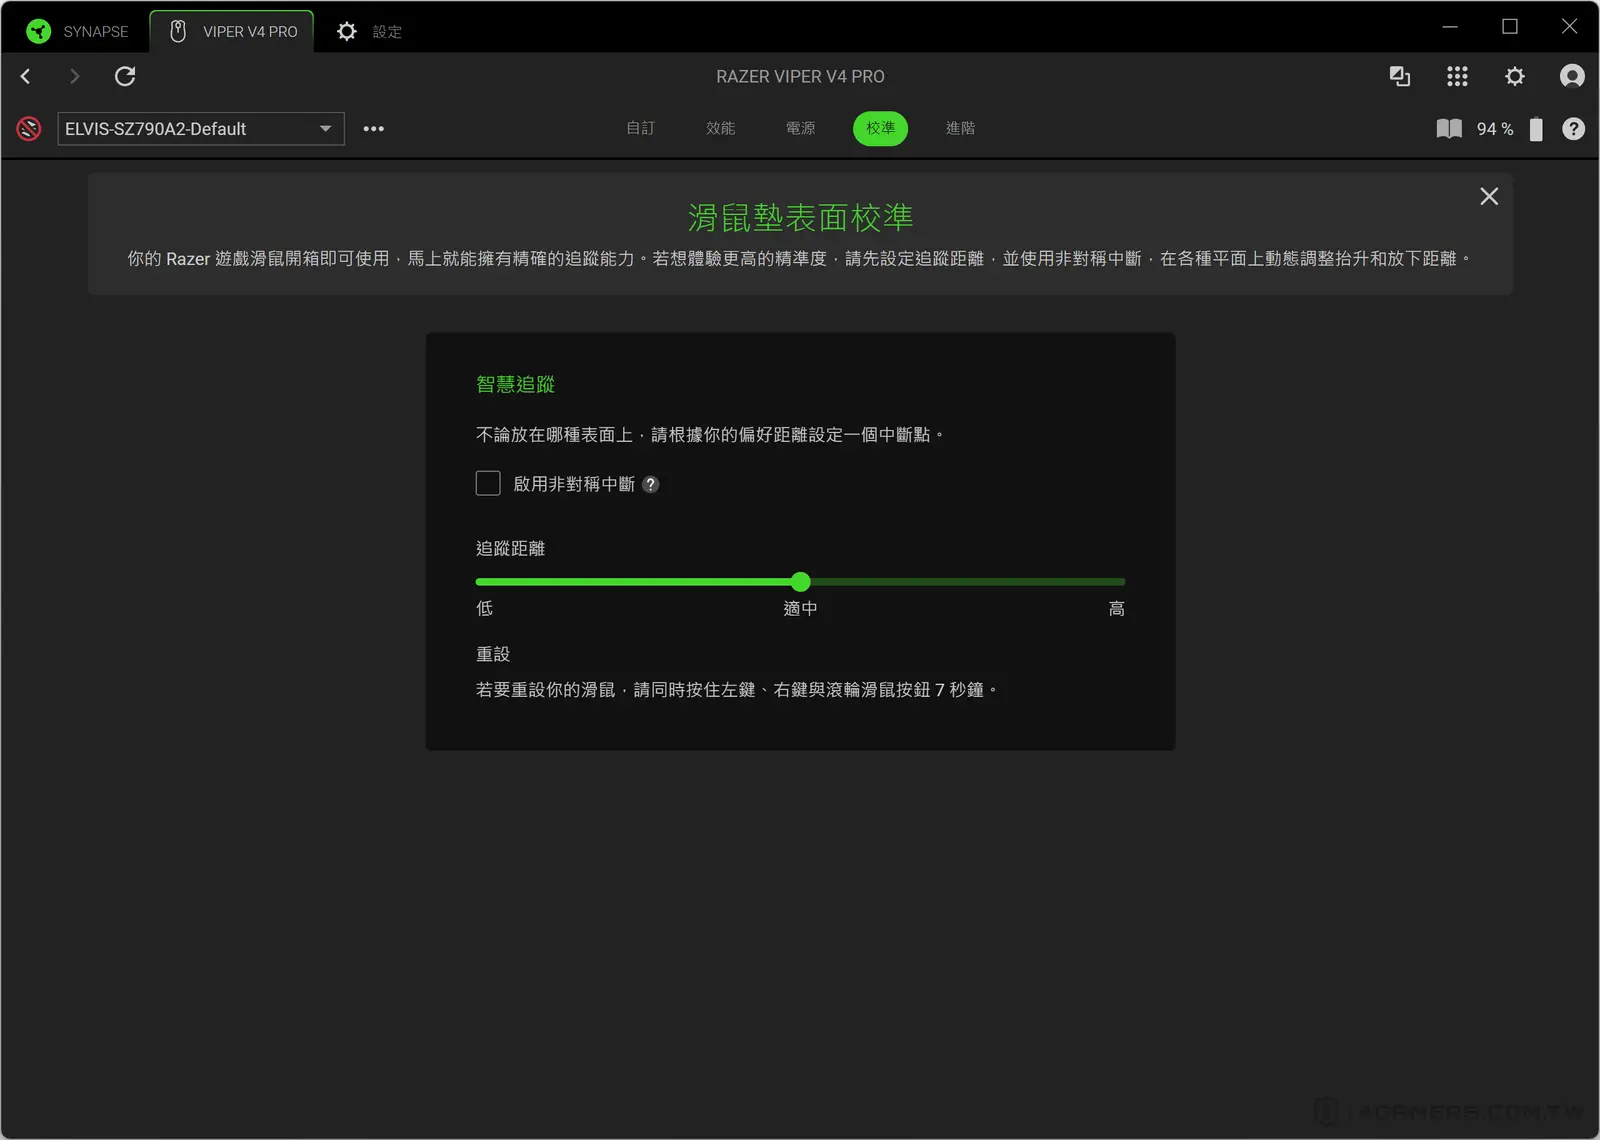Image resolution: width=1600 pixels, height=1140 pixels.
Task: Click the mouse icon in the Viper tab
Action: [178, 31]
